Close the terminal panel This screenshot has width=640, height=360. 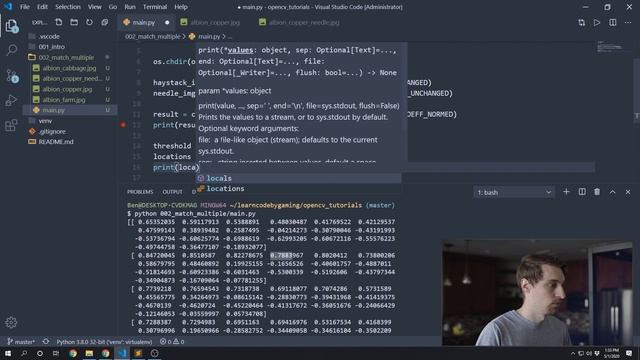[x=628, y=192]
